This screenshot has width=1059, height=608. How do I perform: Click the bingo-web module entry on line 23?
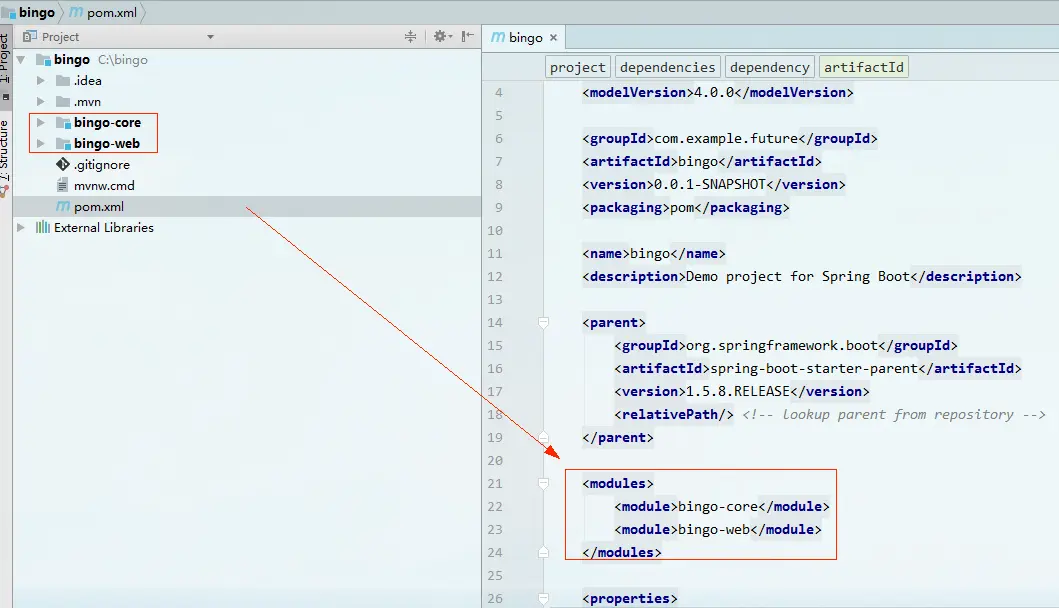(717, 529)
